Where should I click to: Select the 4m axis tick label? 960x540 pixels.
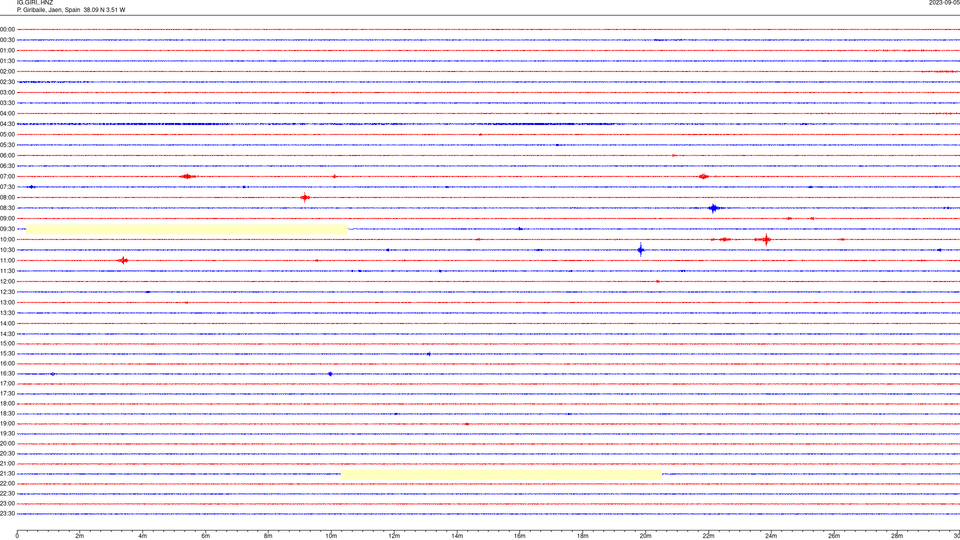point(143,536)
